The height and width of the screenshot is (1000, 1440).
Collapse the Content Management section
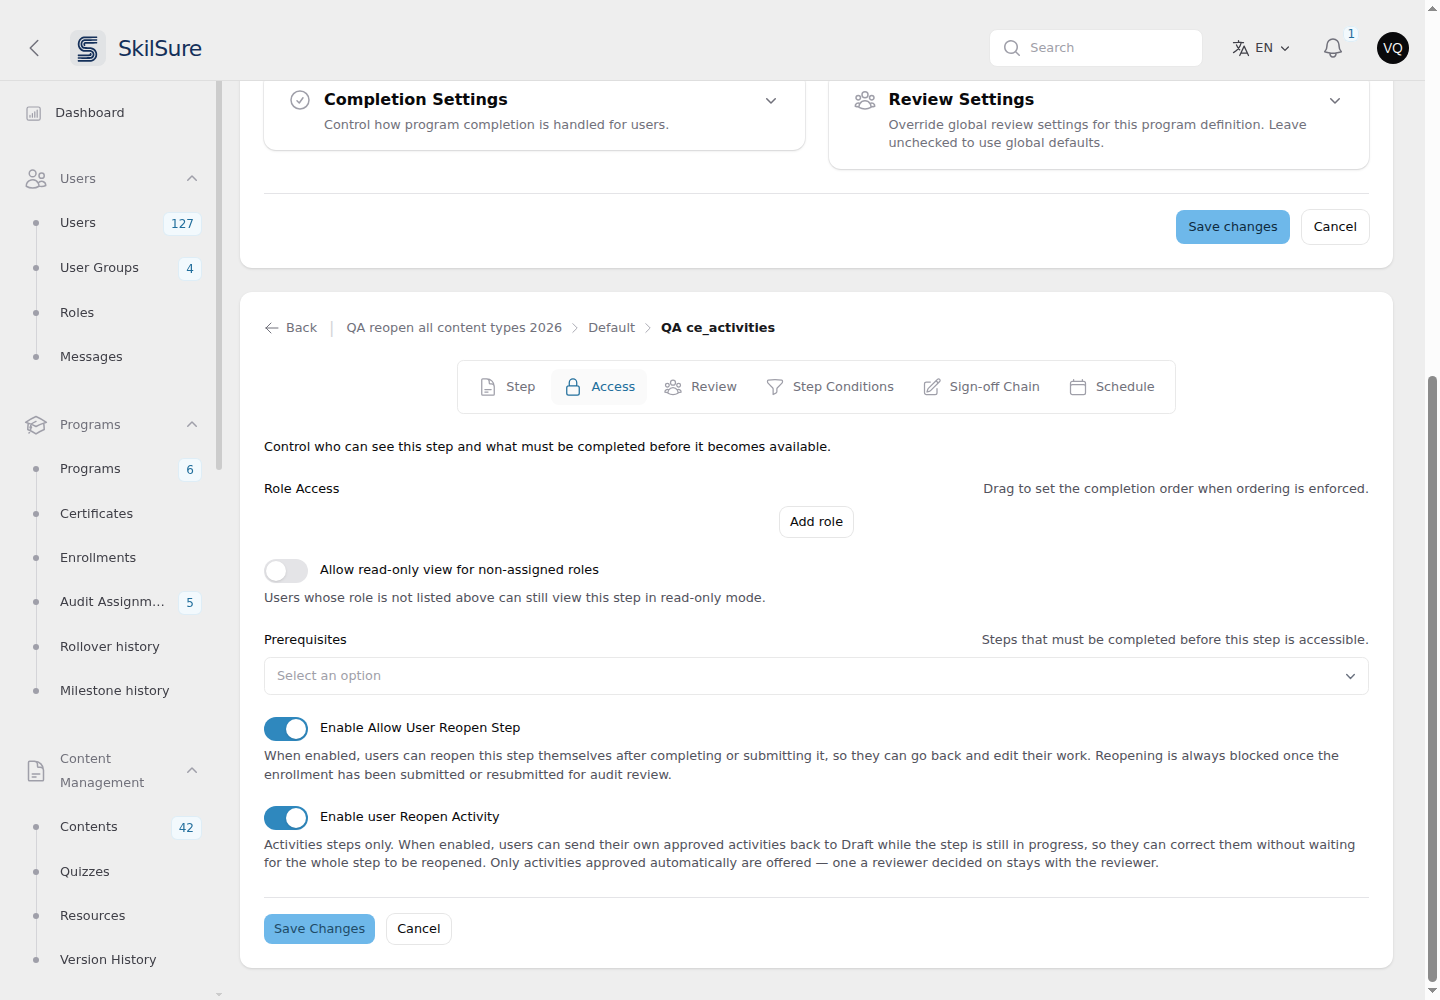(x=192, y=771)
